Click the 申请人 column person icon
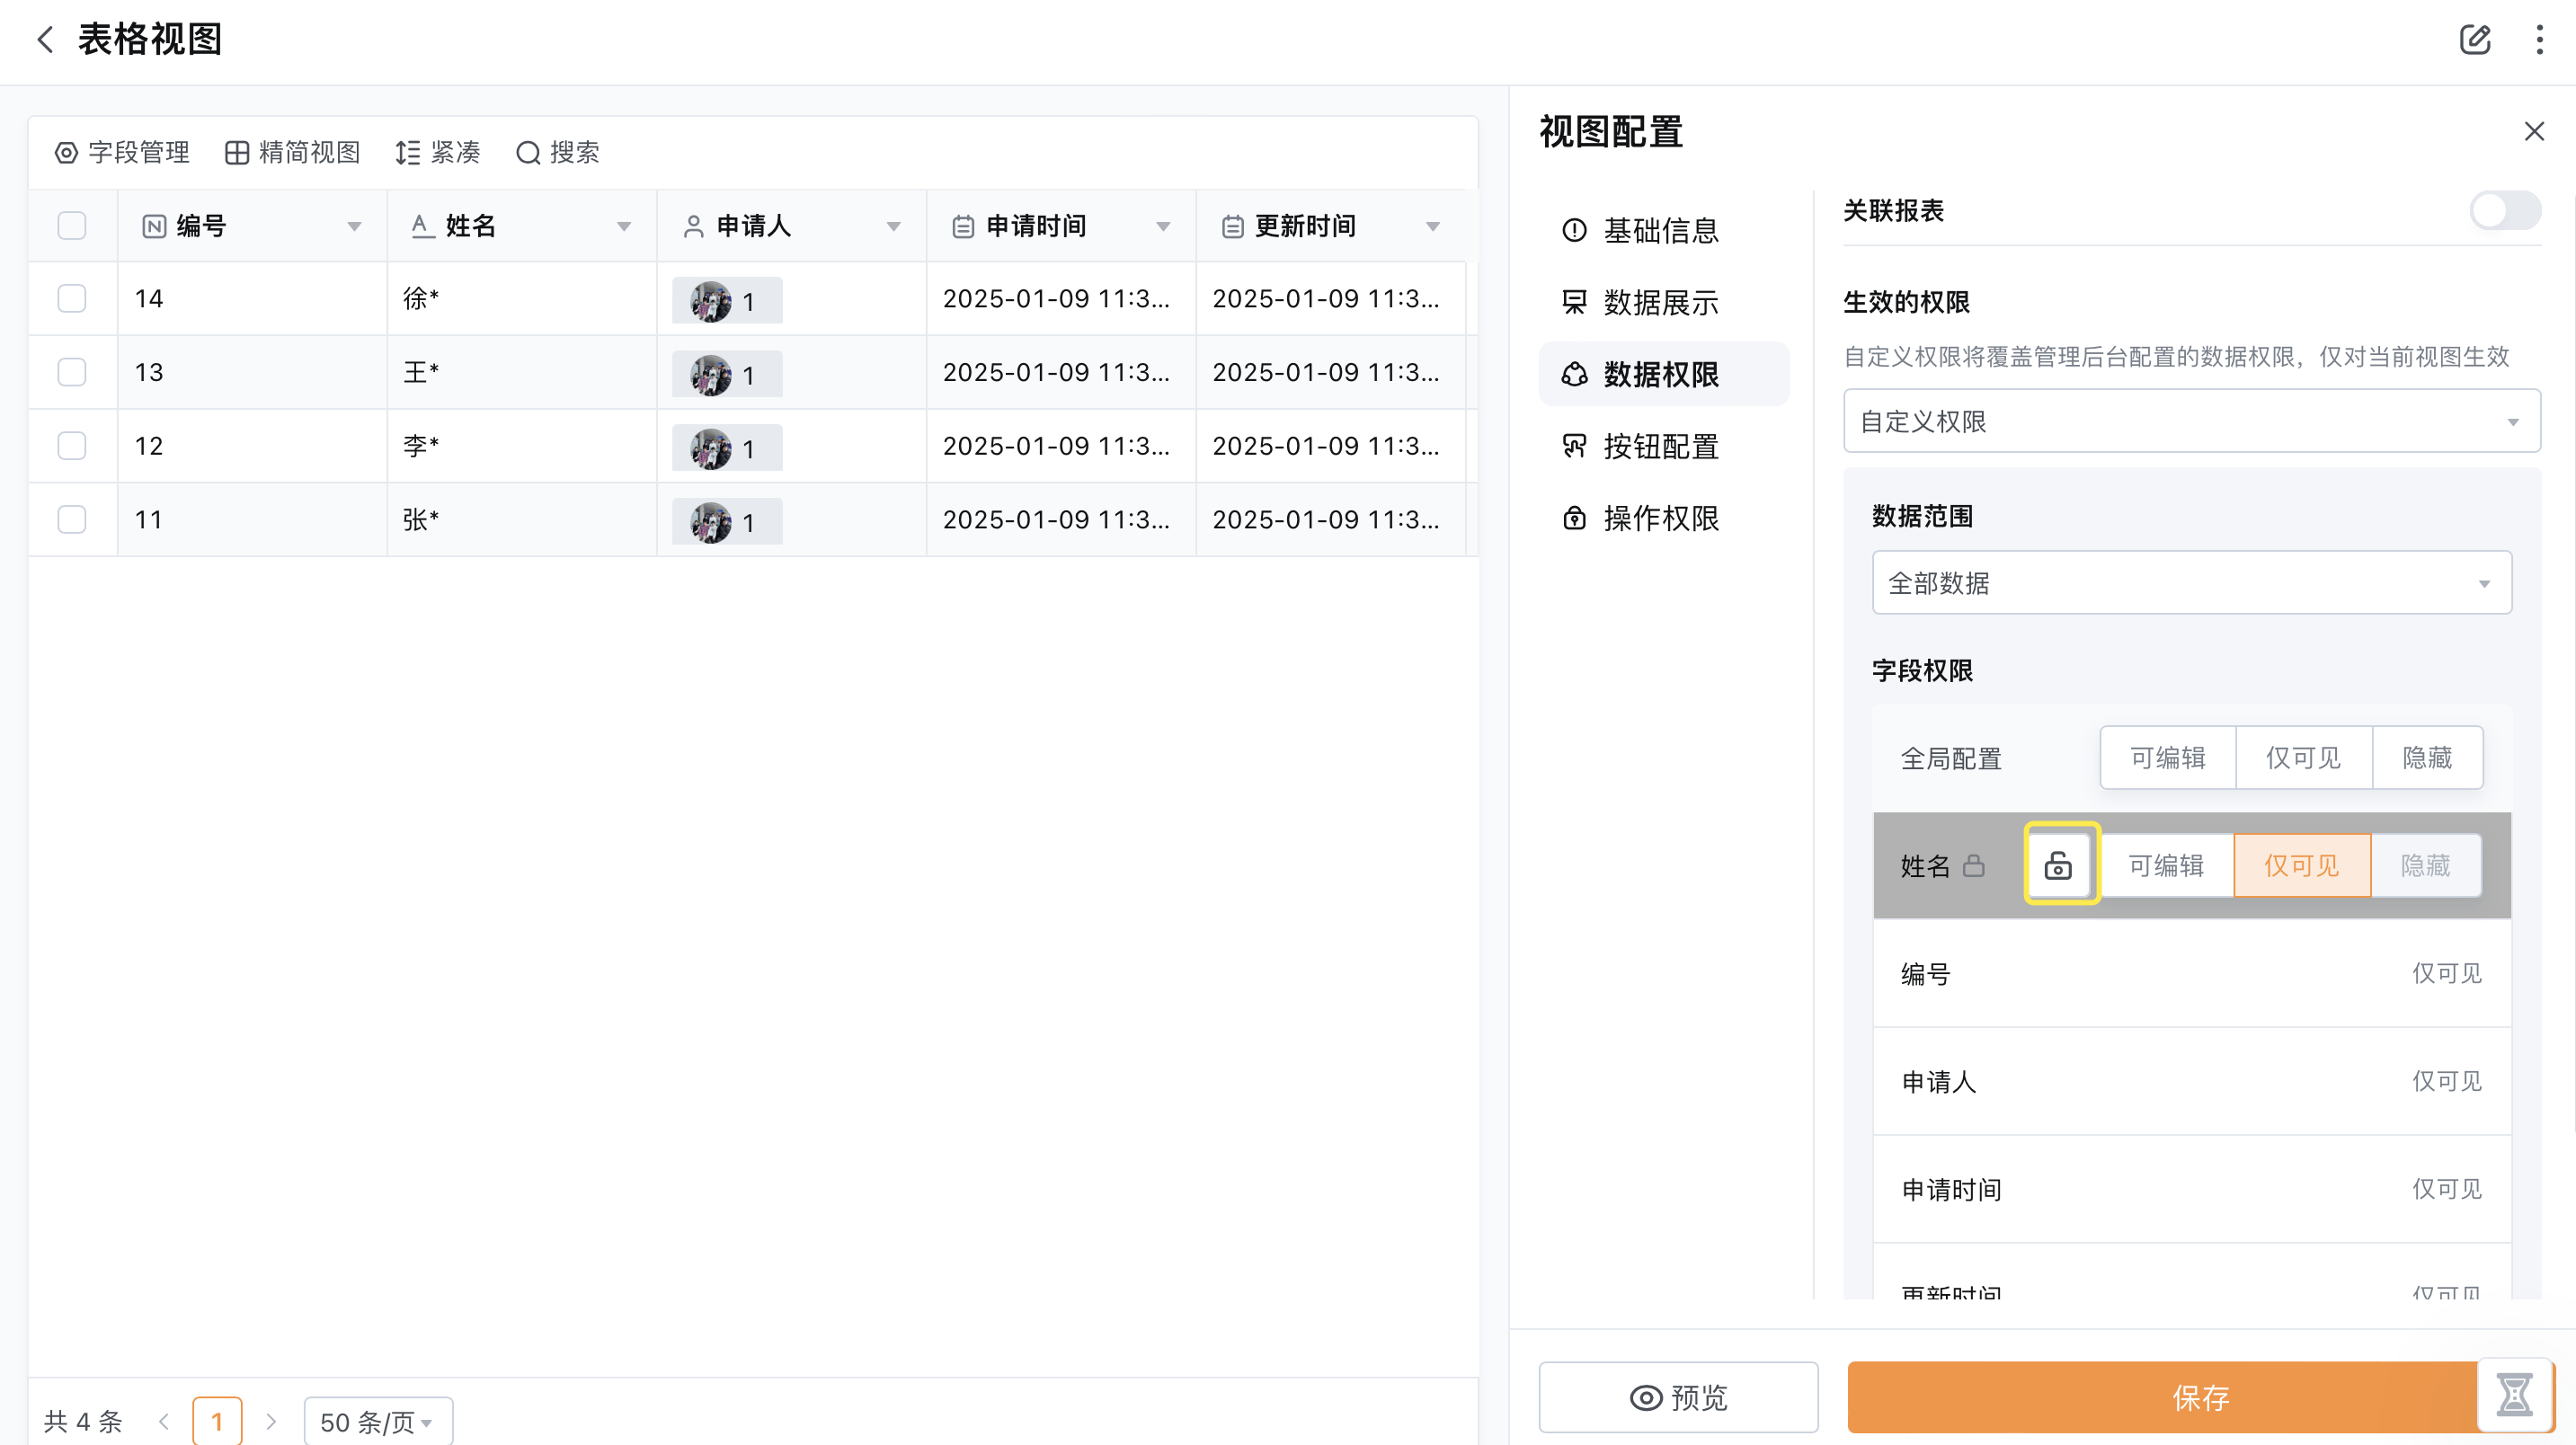Viewport: 2576px width, 1445px height. tap(693, 227)
